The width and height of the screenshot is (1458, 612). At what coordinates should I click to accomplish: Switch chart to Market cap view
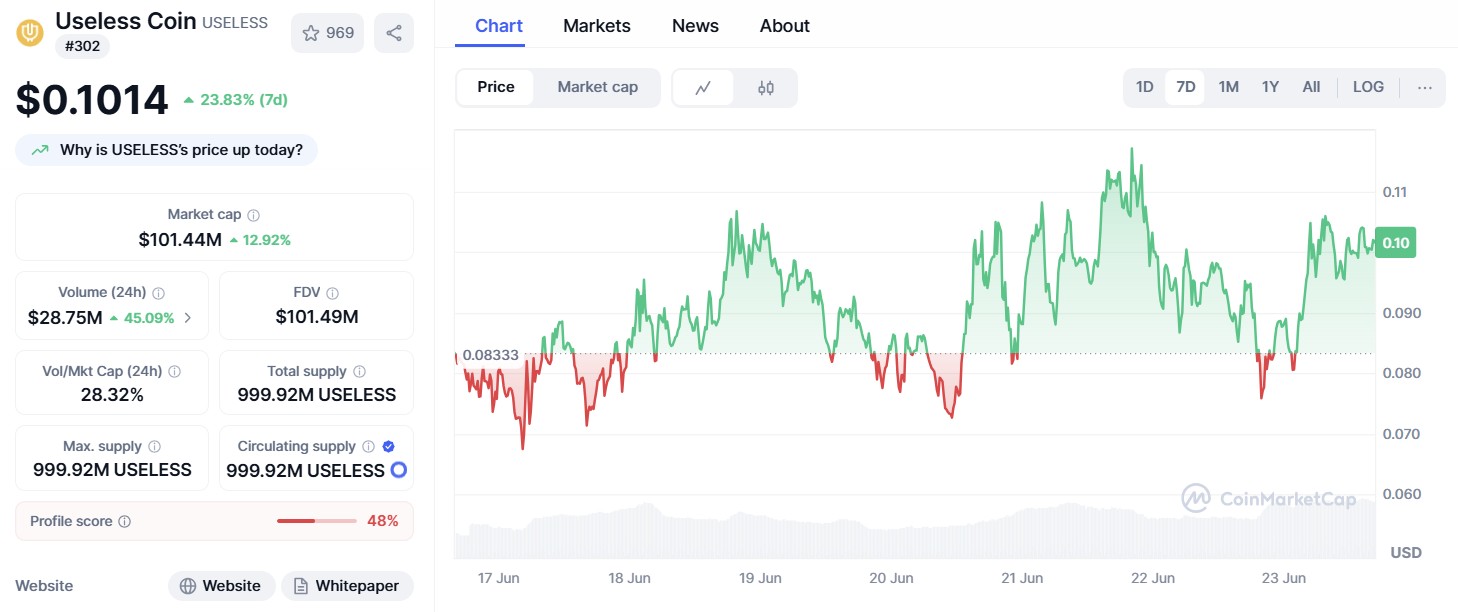[597, 87]
